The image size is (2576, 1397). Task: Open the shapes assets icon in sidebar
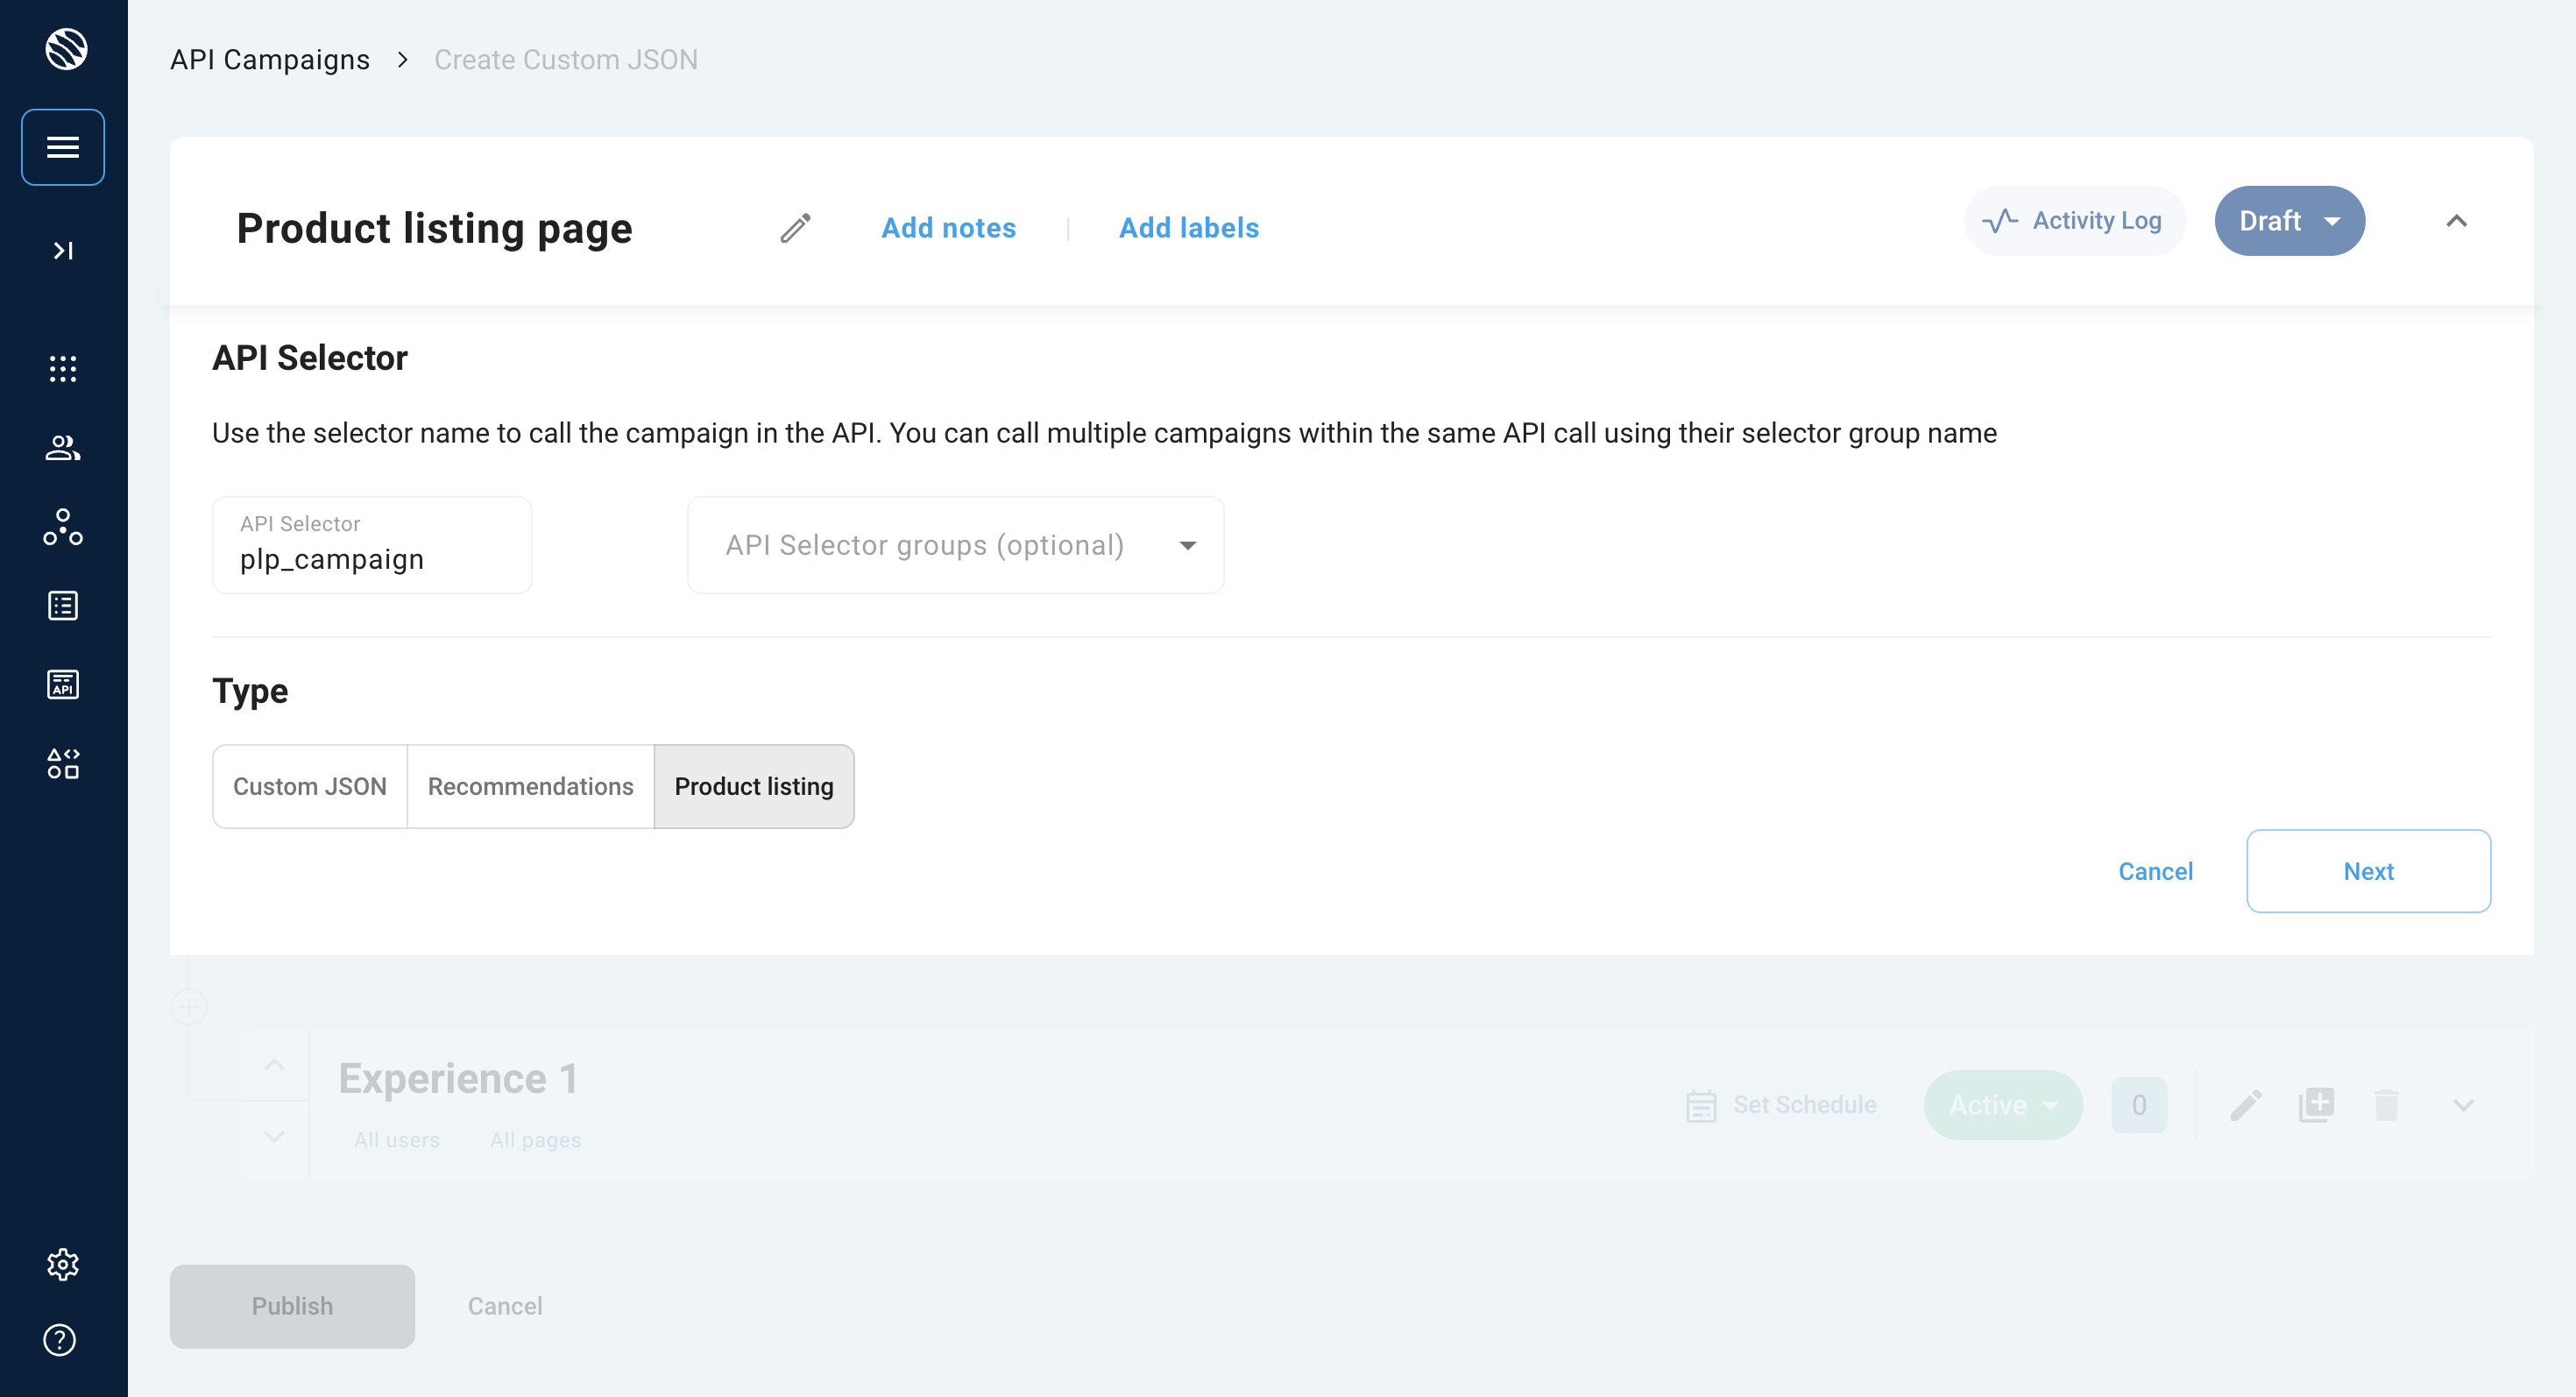(63, 763)
